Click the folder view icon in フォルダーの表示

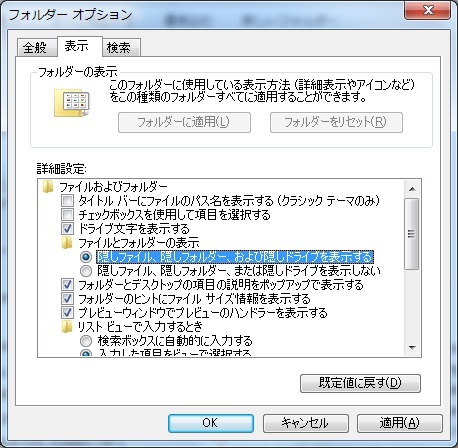pyautogui.click(x=72, y=103)
